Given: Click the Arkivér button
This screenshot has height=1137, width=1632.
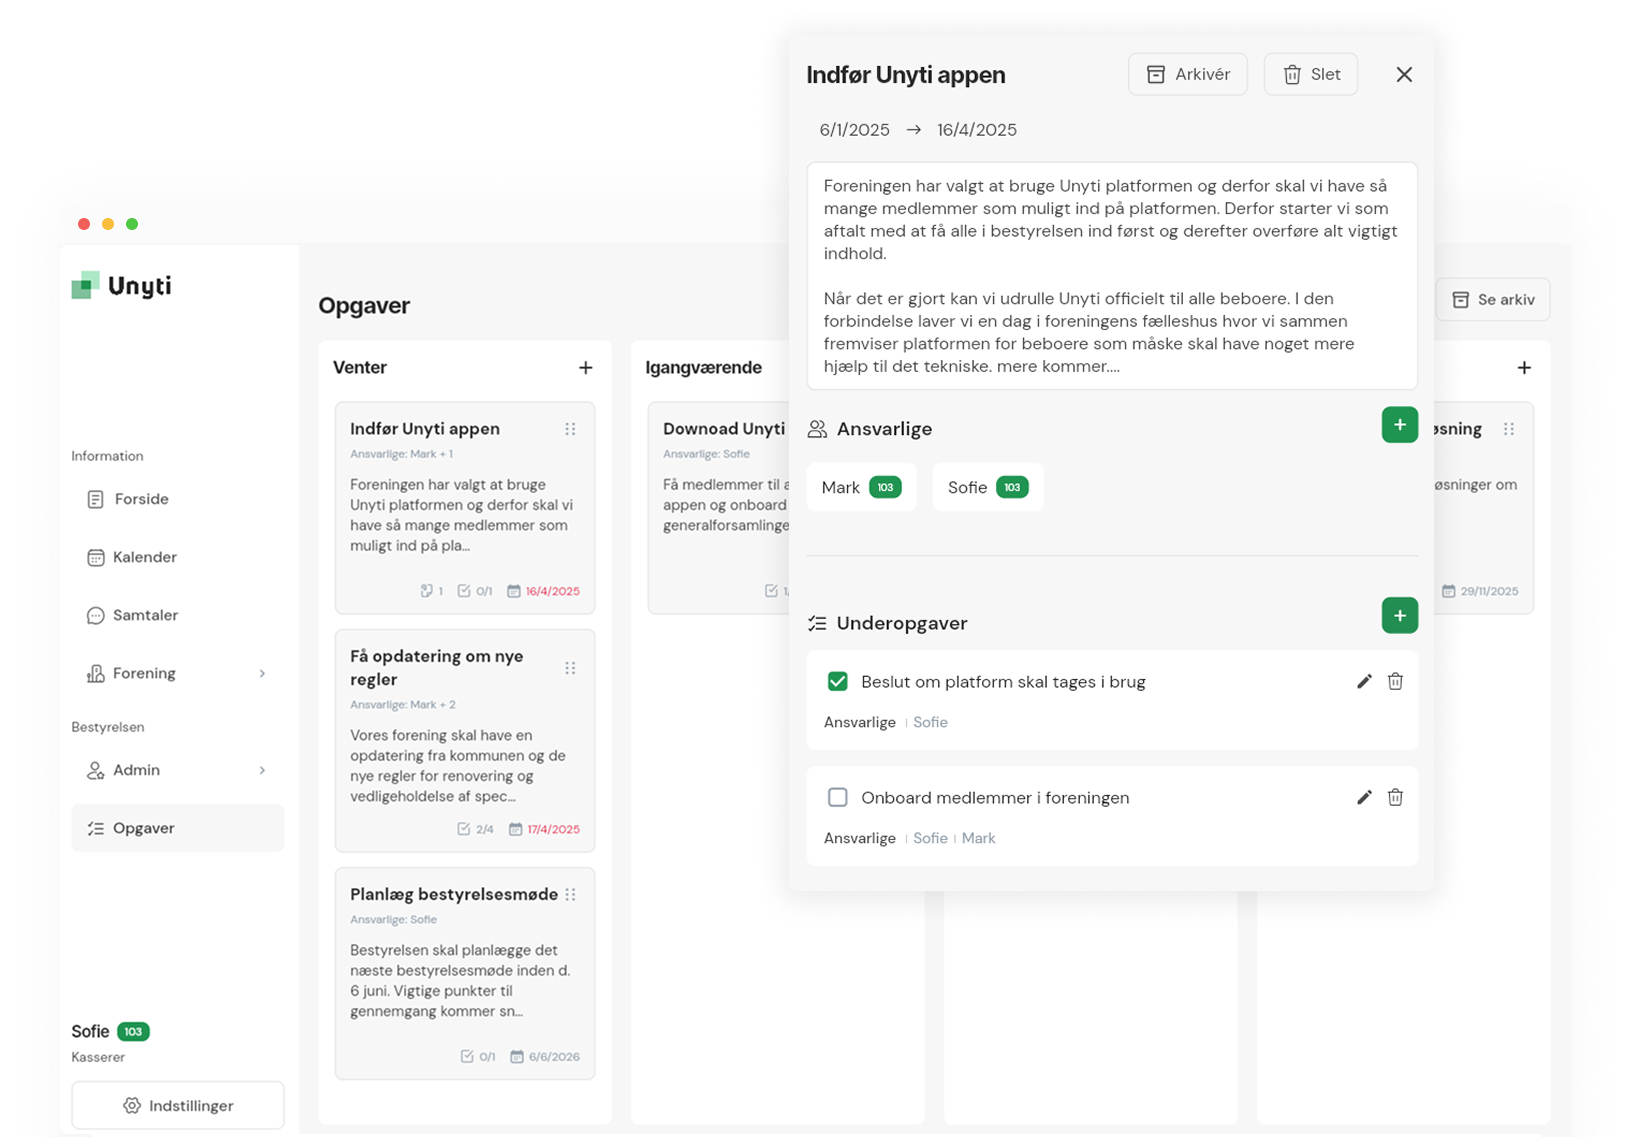Looking at the screenshot, I should click(1187, 75).
